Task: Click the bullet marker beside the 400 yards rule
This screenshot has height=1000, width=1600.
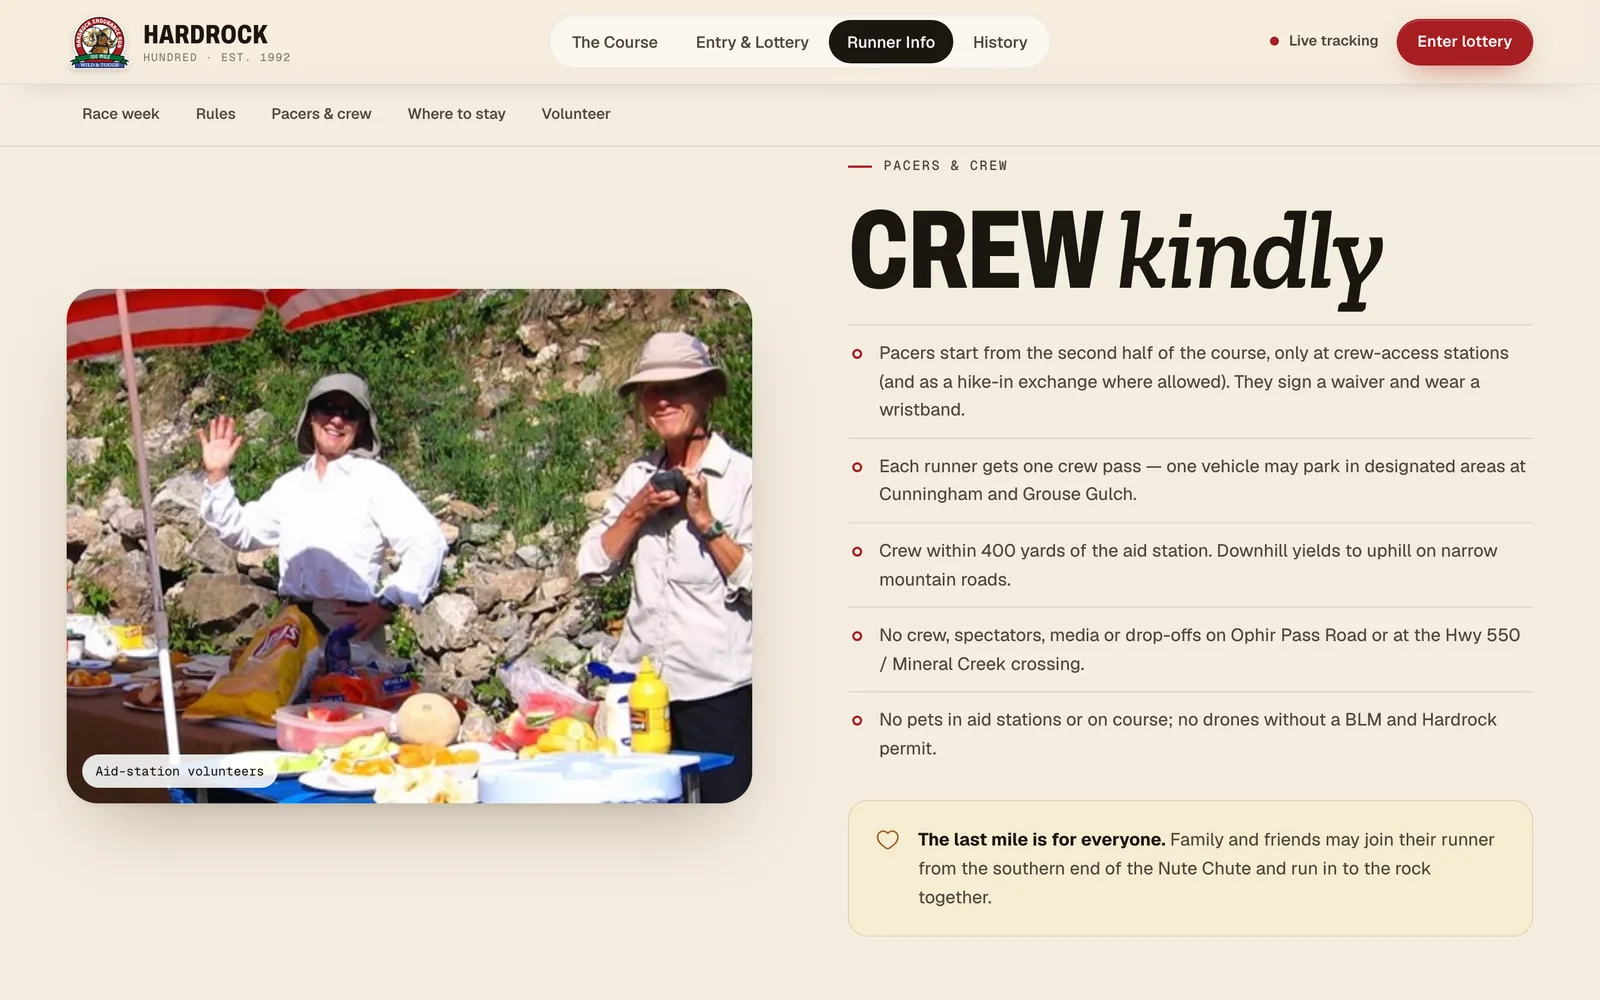Action: click(x=857, y=551)
